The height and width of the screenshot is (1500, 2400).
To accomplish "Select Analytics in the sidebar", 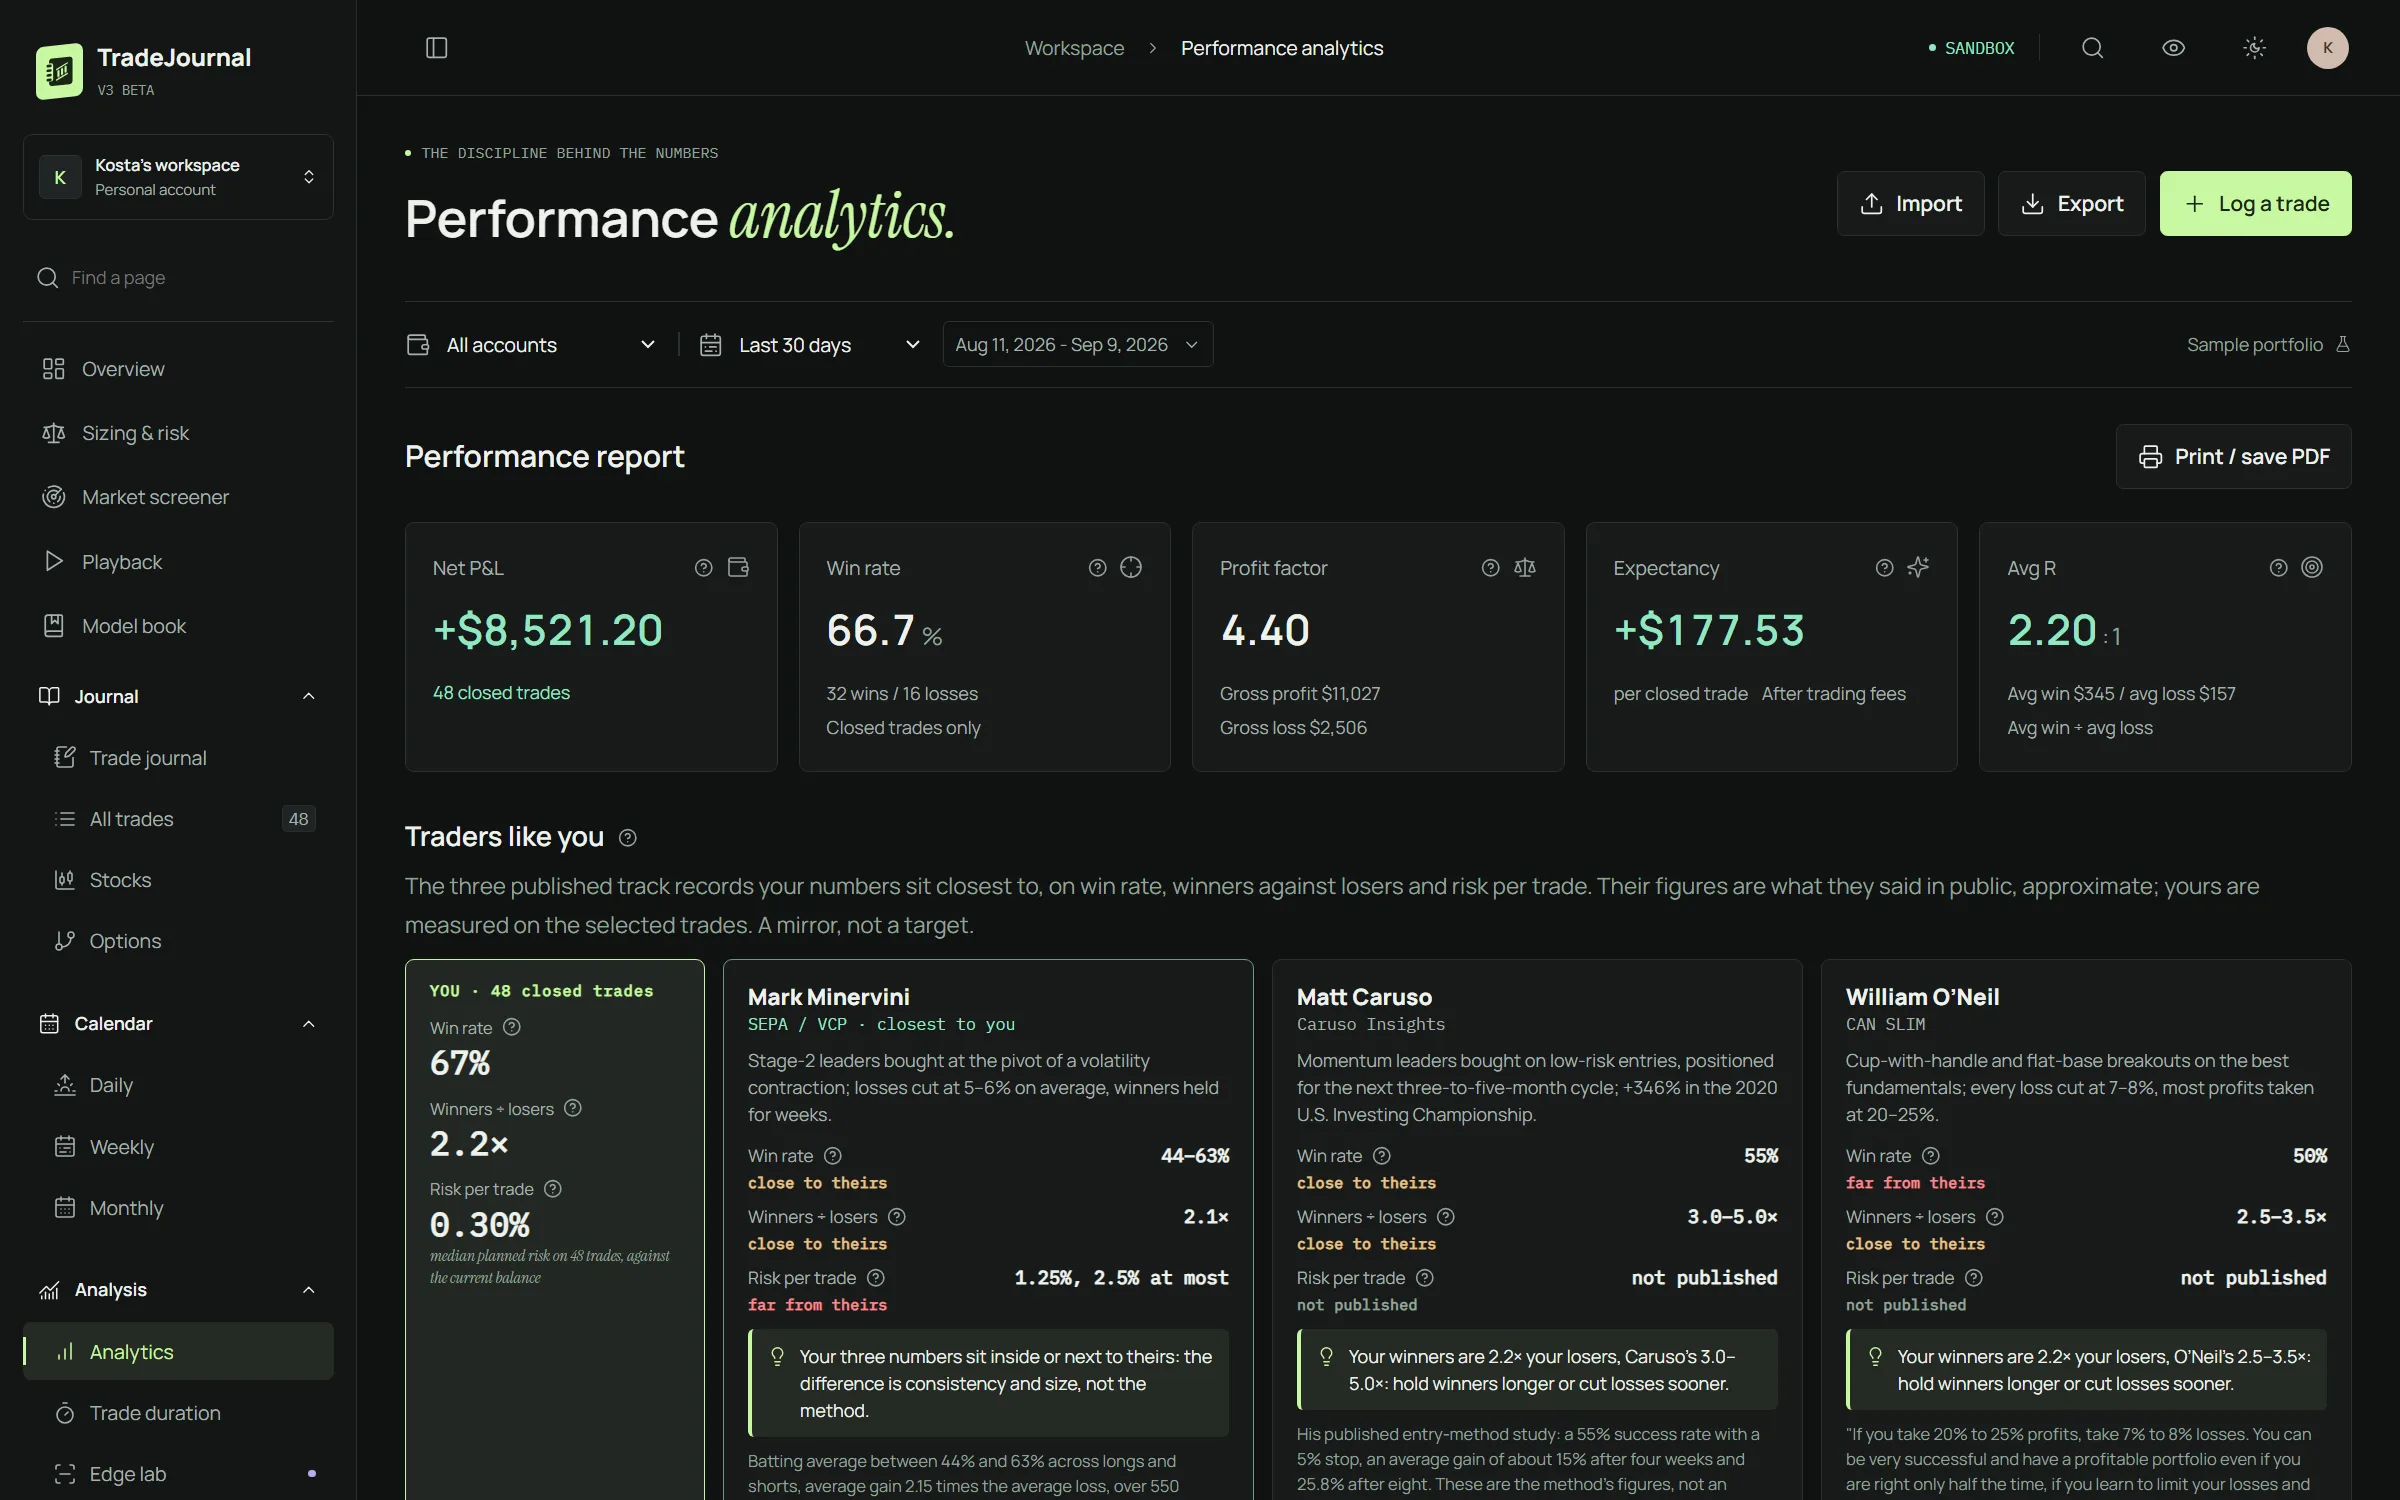I will click(178, 1352).
